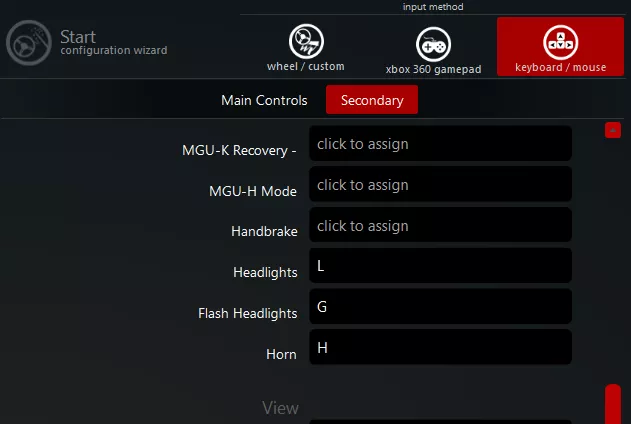The width and height of the screenshot is (631, 424).
Task: Select the wheel / custom input icon
Action: [306, 41]
